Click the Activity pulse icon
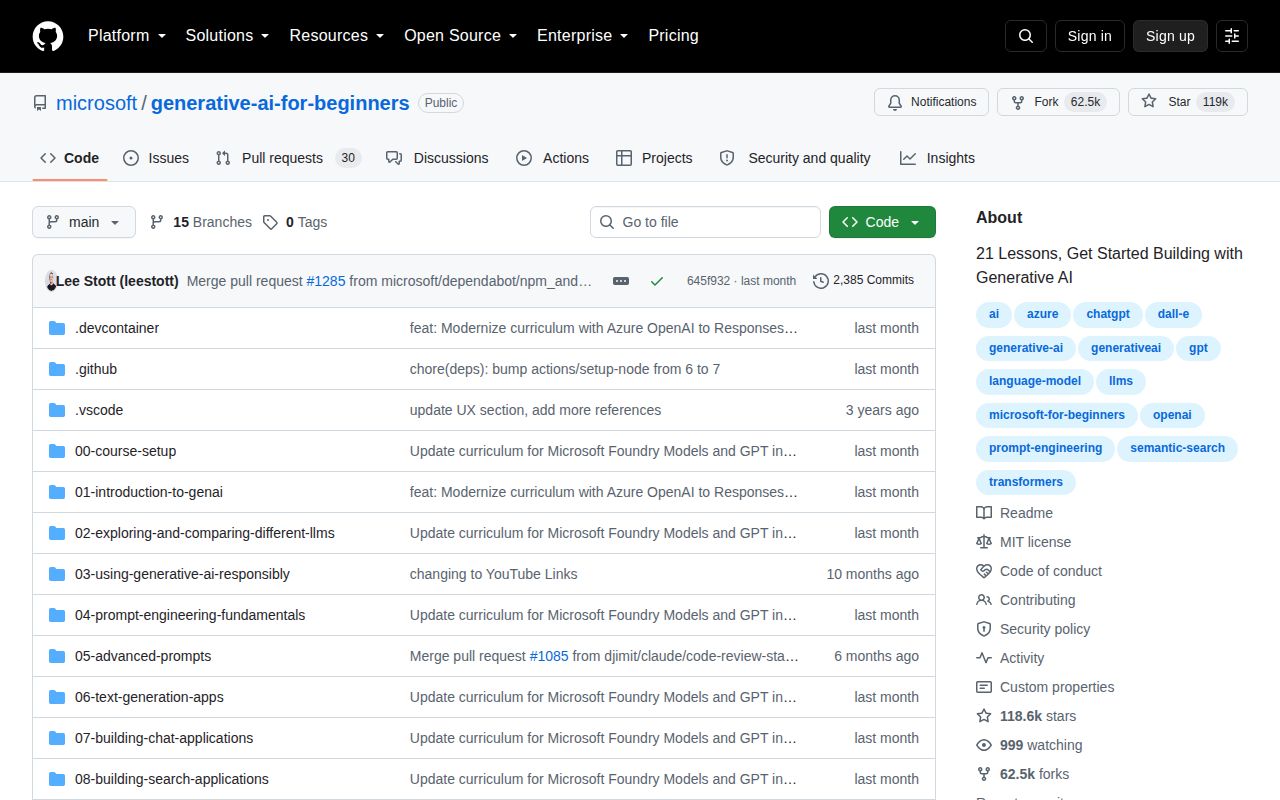 [984, 658]
